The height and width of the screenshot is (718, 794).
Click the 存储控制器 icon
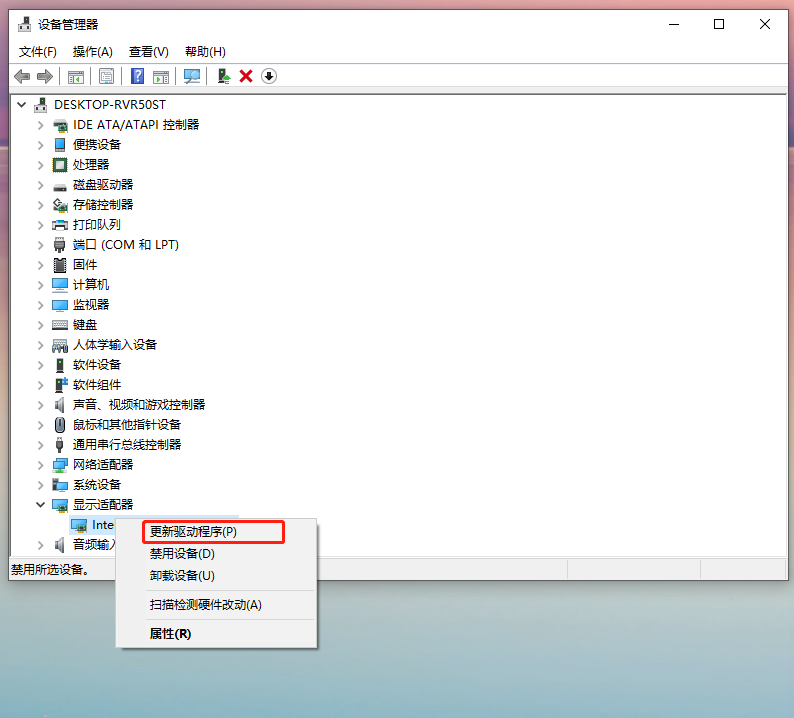pyautogui.click(x=60, y=205)
